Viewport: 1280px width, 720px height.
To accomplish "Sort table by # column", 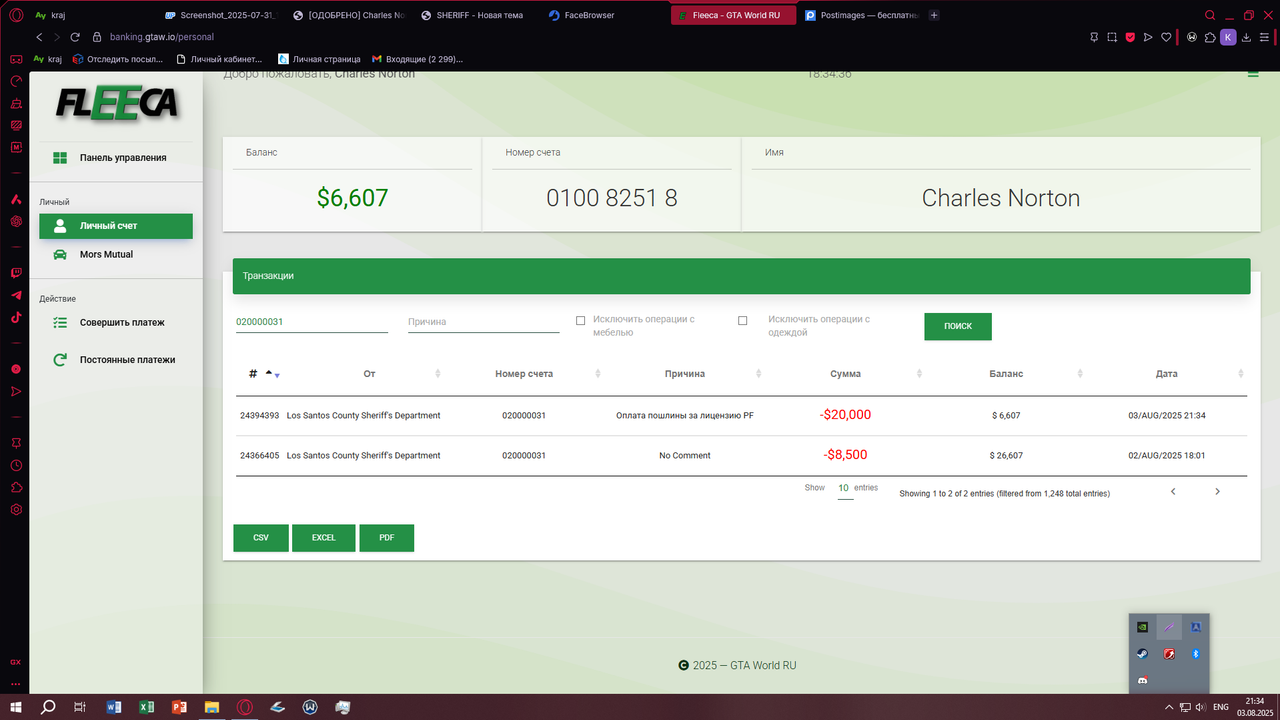I will [260, 374].
